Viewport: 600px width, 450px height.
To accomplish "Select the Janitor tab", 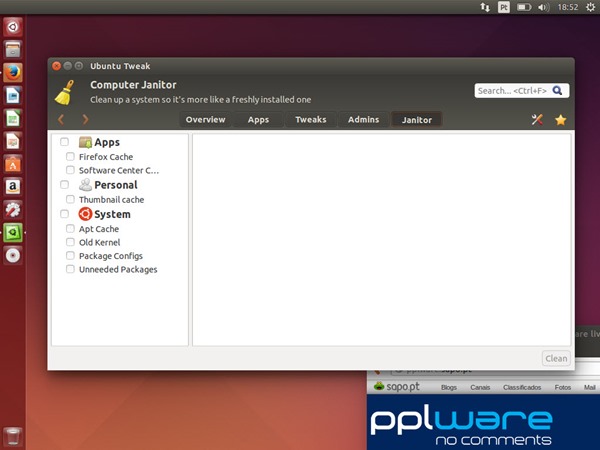I will tap(417, 120).
